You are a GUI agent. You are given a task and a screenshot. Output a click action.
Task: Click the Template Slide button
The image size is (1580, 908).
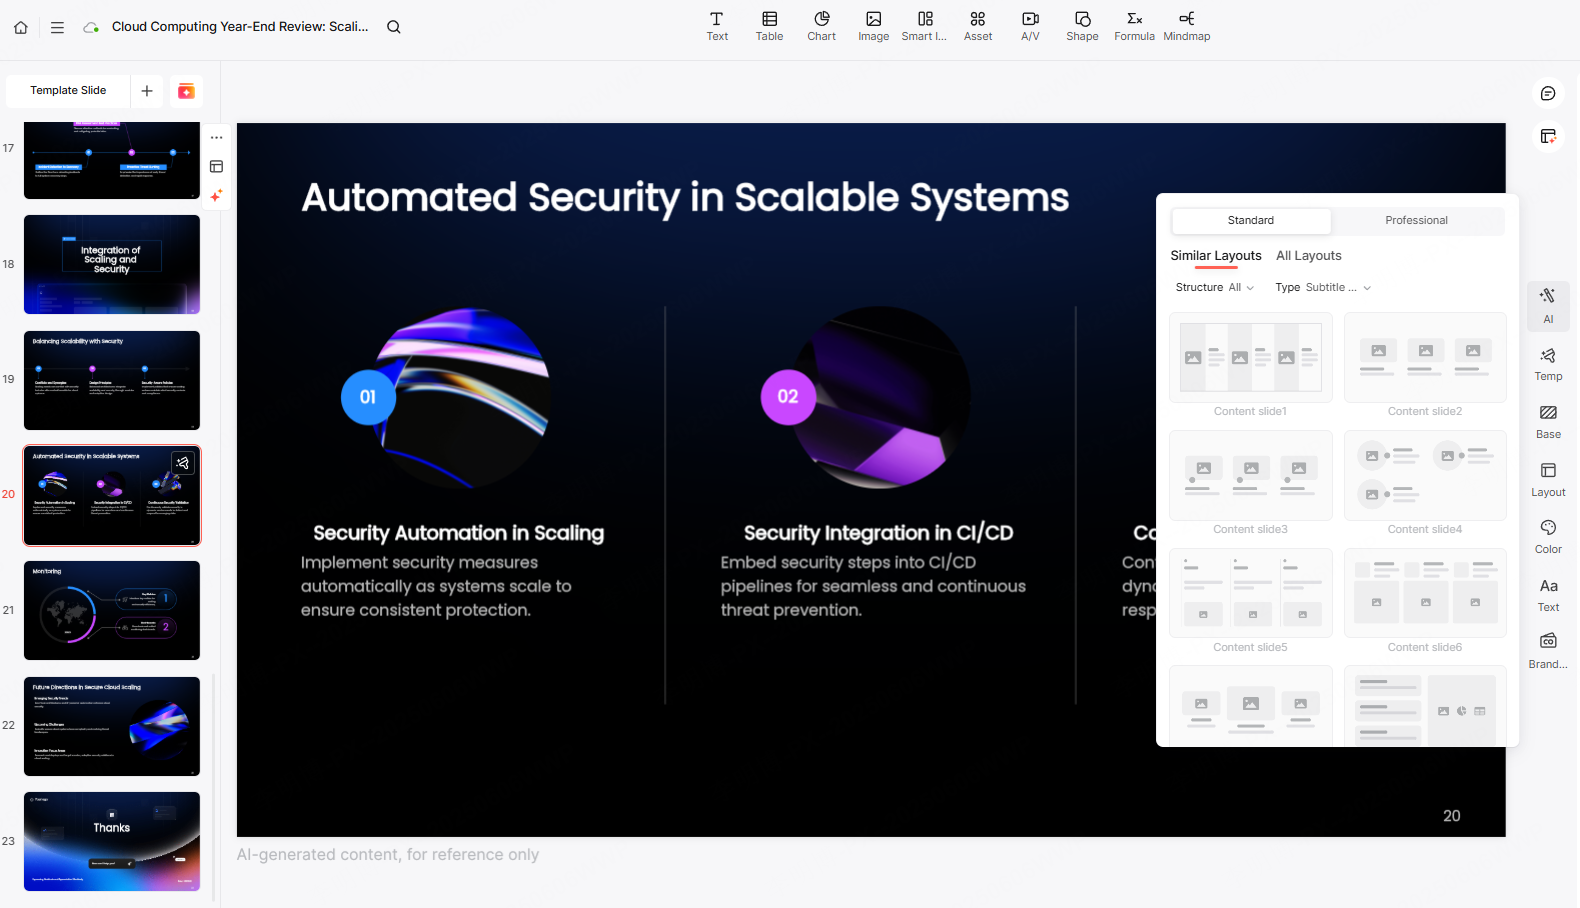pos(68,90)
